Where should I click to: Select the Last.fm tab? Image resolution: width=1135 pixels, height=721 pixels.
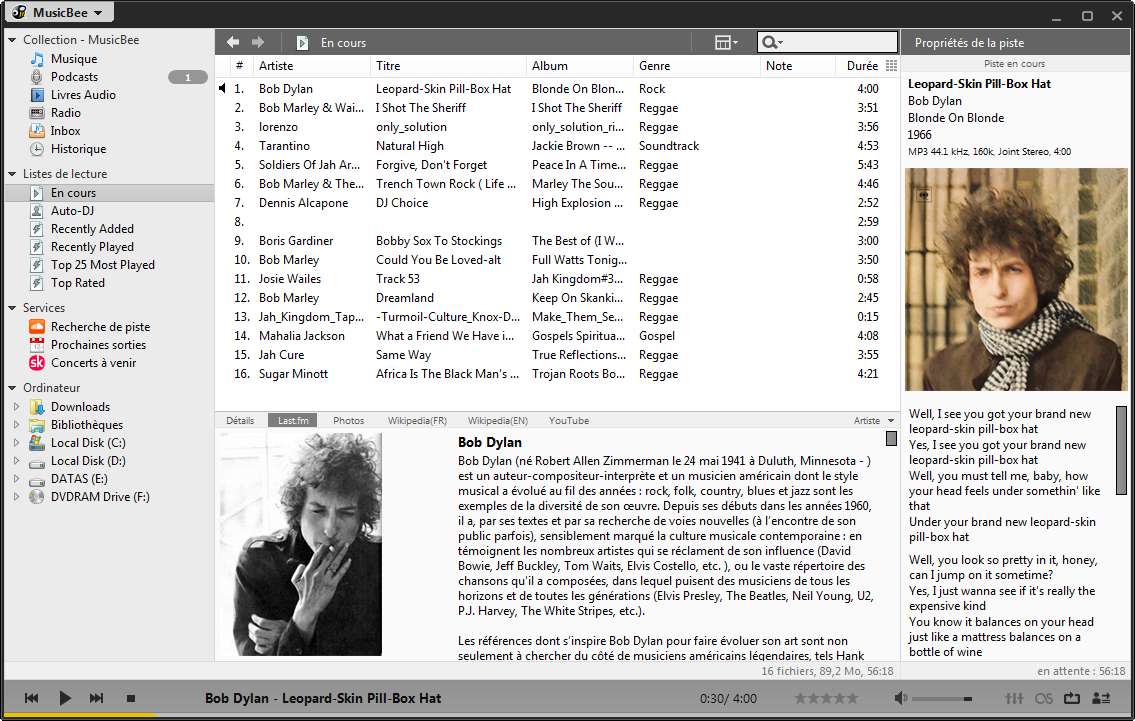click(292, 421)
